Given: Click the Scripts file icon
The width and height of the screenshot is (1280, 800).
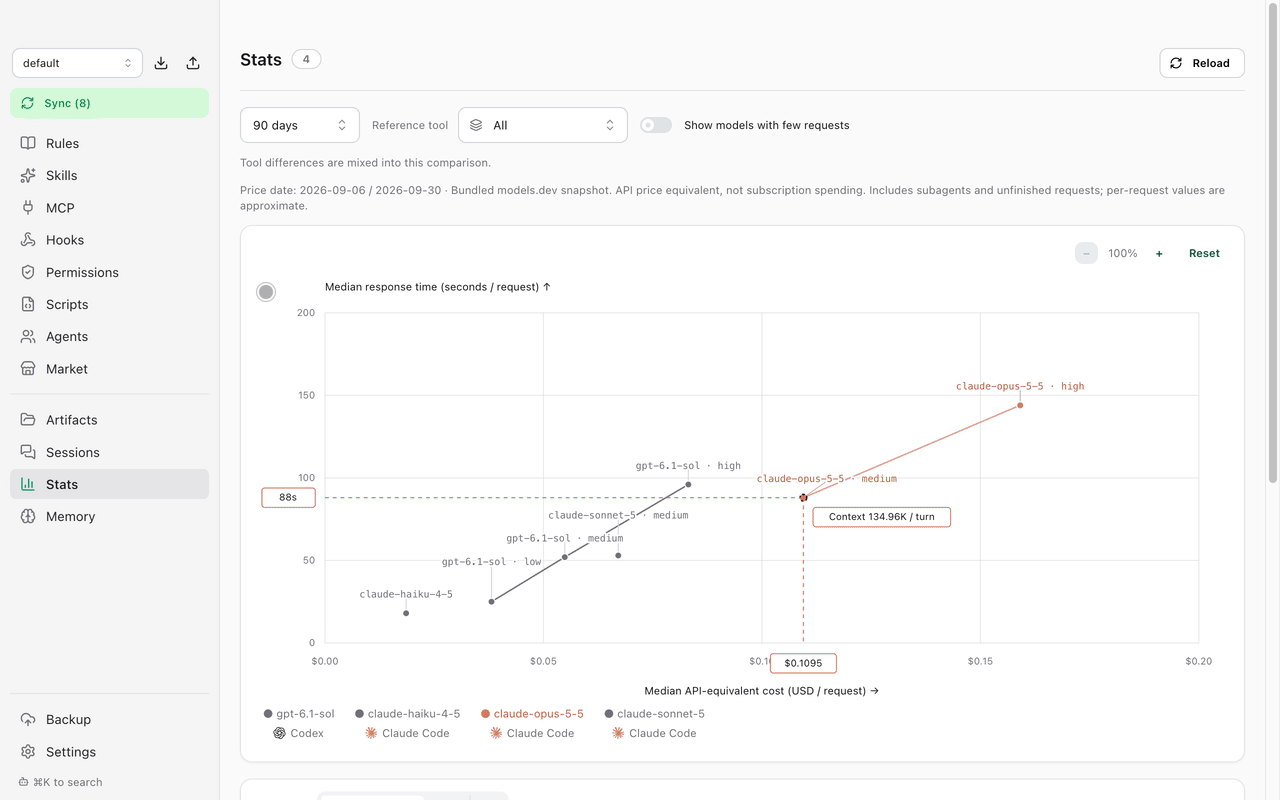Looking at the screenshot, I should point(28,304).
